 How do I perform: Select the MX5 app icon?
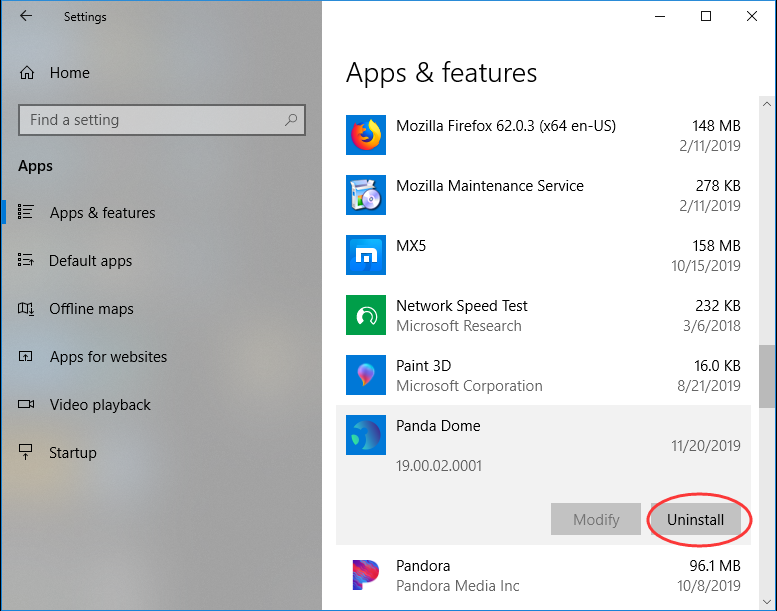pos(366,255)
